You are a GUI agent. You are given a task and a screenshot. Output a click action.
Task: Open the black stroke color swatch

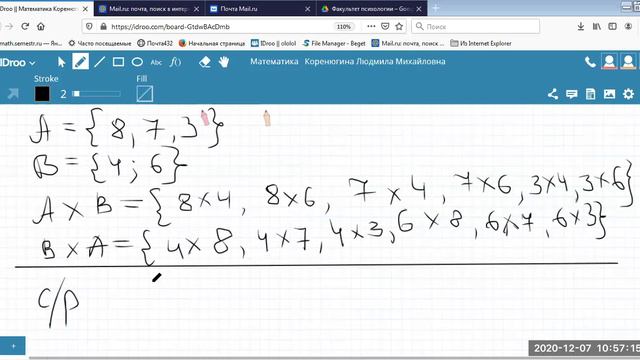tap(42, 94)
